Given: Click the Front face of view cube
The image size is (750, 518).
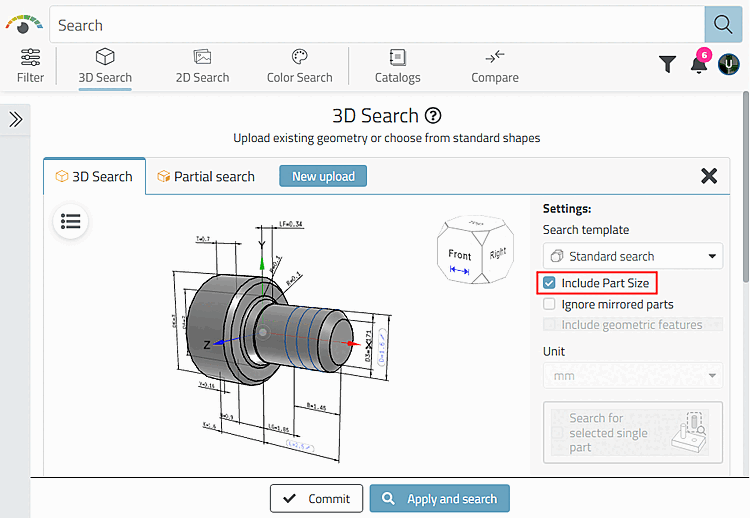Looking at the screenshot, I should point(460,255).
